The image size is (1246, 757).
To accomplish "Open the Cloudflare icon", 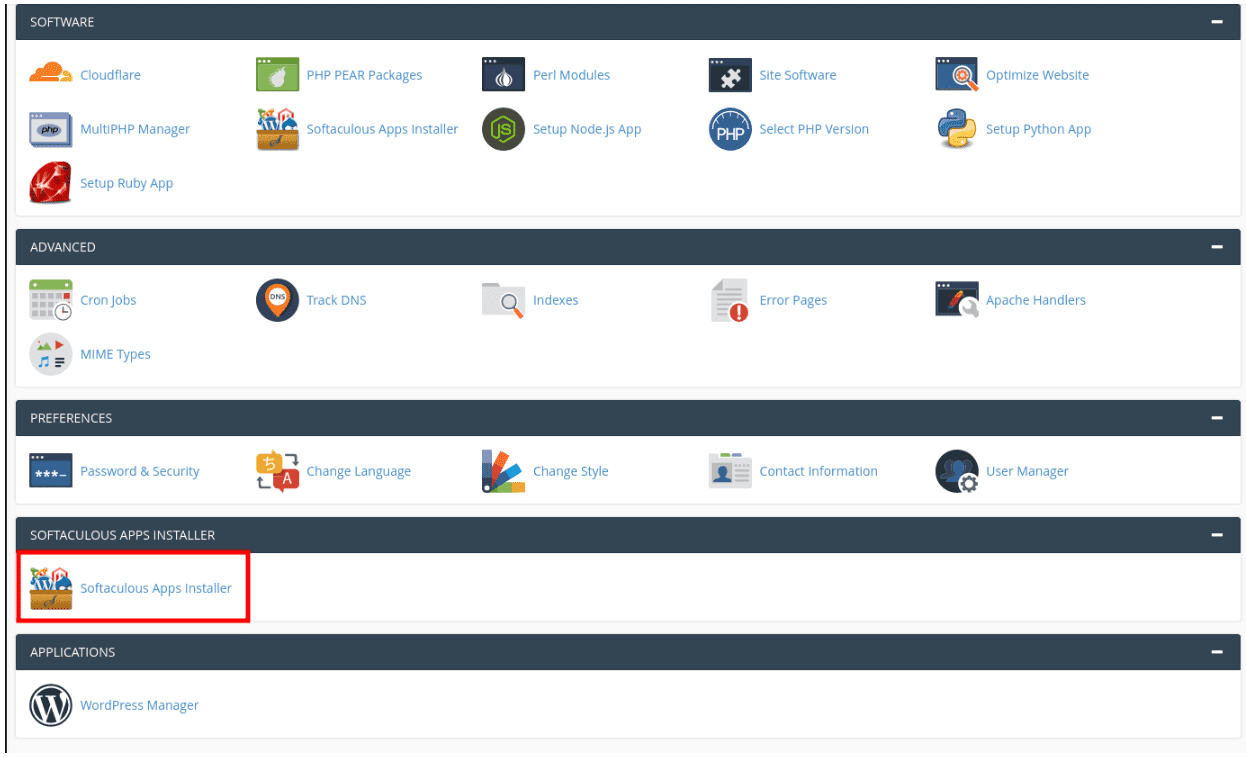I will pyautogui.click(x=51, y=75).
